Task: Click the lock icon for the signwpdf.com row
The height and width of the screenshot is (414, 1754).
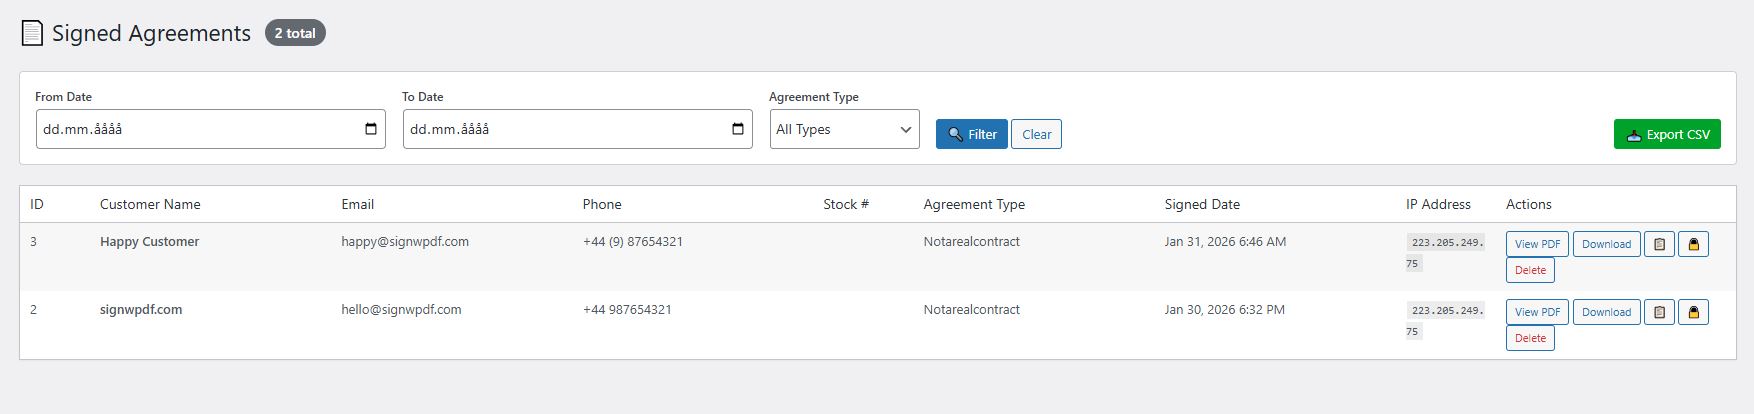Action: pos(1693,312)
